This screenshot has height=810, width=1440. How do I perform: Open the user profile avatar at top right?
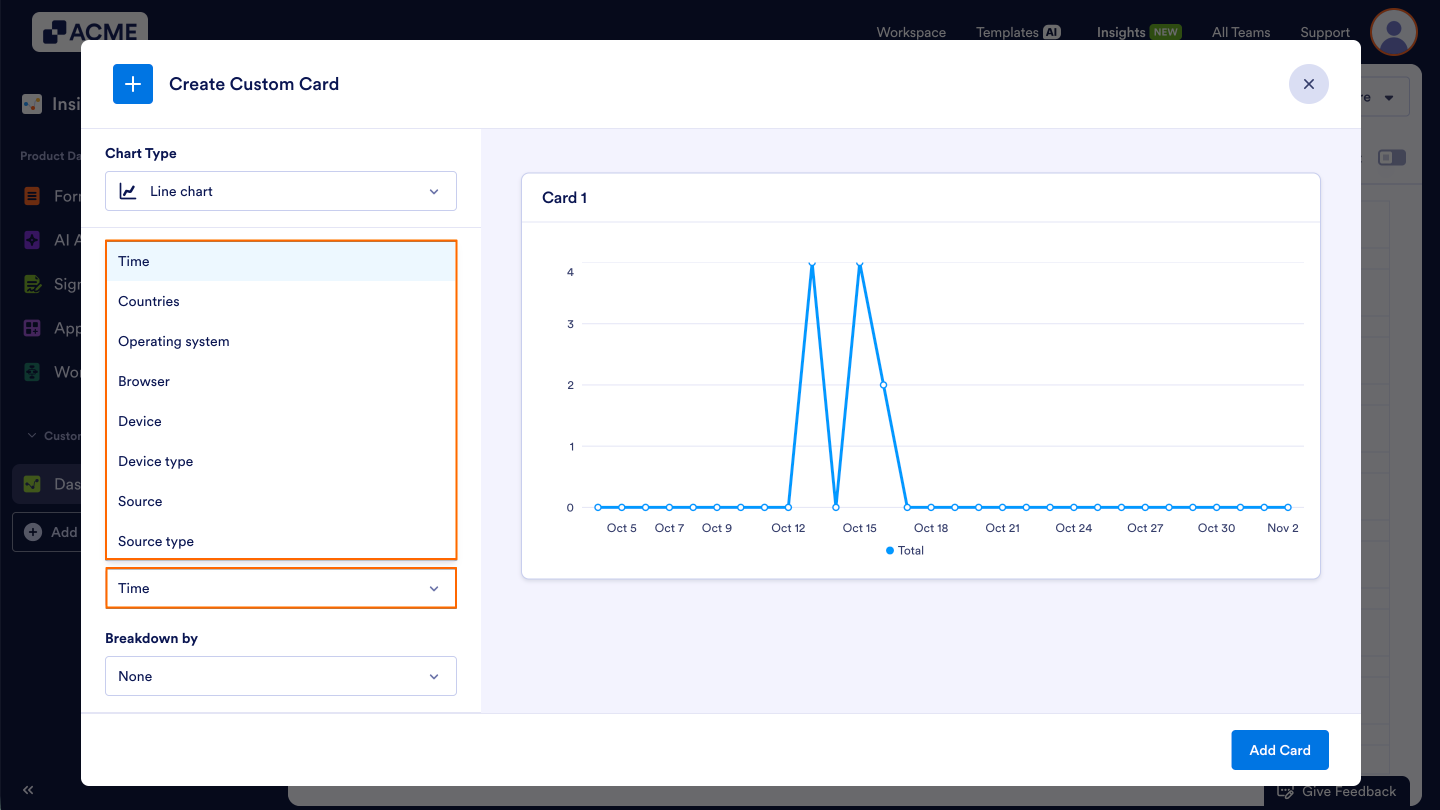click(x=1393, y=32)
